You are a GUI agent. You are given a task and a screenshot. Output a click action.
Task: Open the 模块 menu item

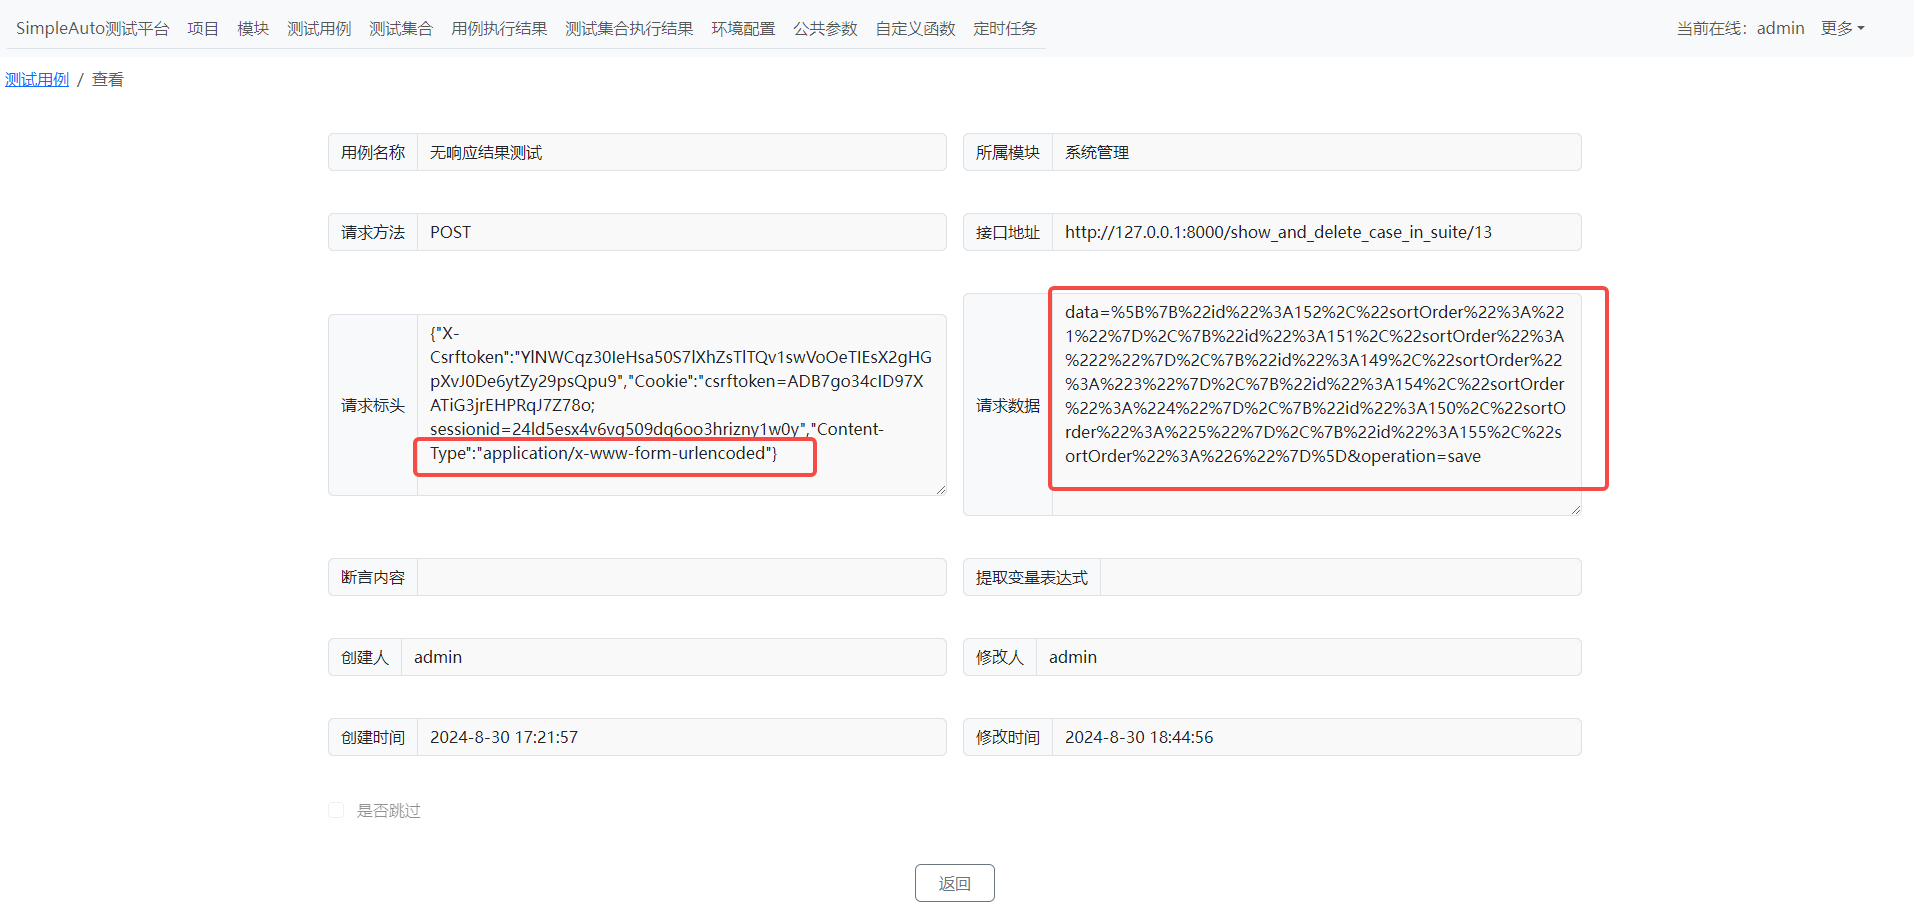pyautogui.click(x=252, y=28)
